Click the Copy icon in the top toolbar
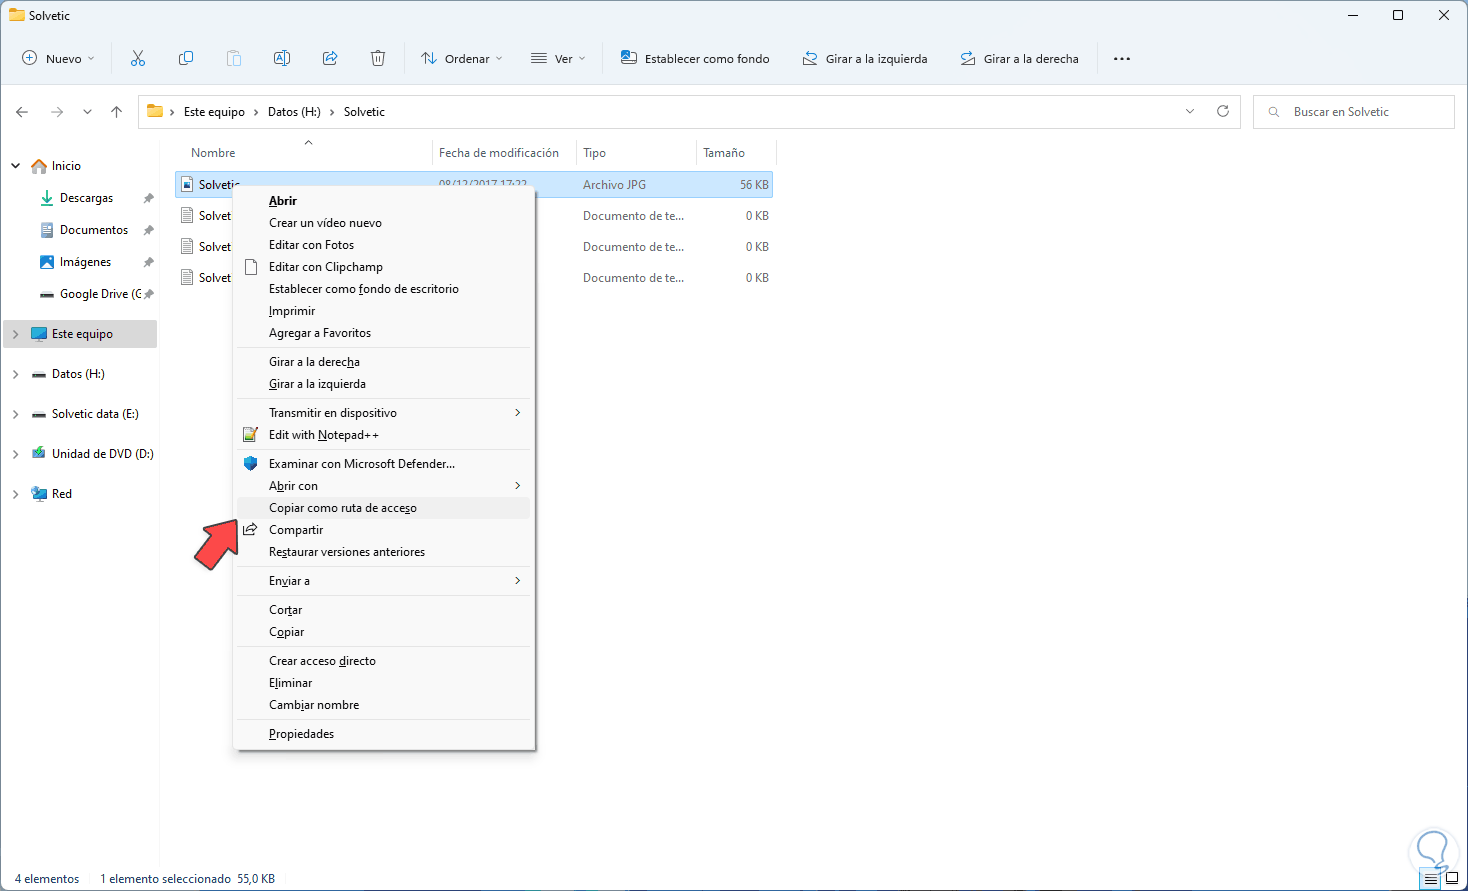The image size is (1468, 891). pos(186,59)
